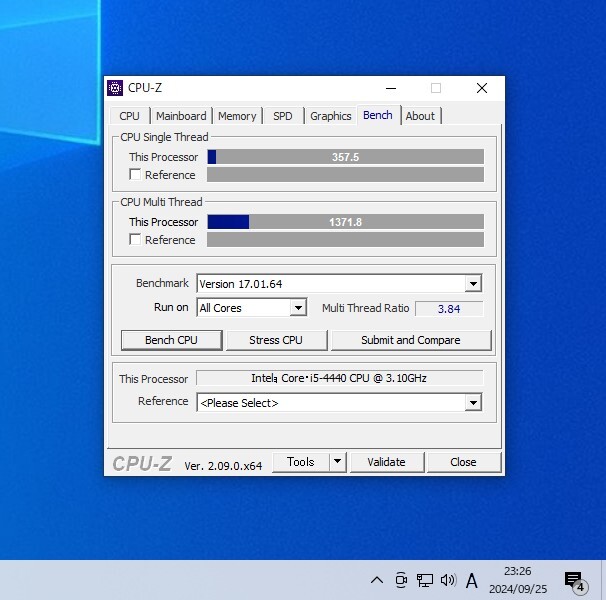
Task: Click the This Processor name field i5-4440
Action: pyautogui.click(x=340, y=378)
